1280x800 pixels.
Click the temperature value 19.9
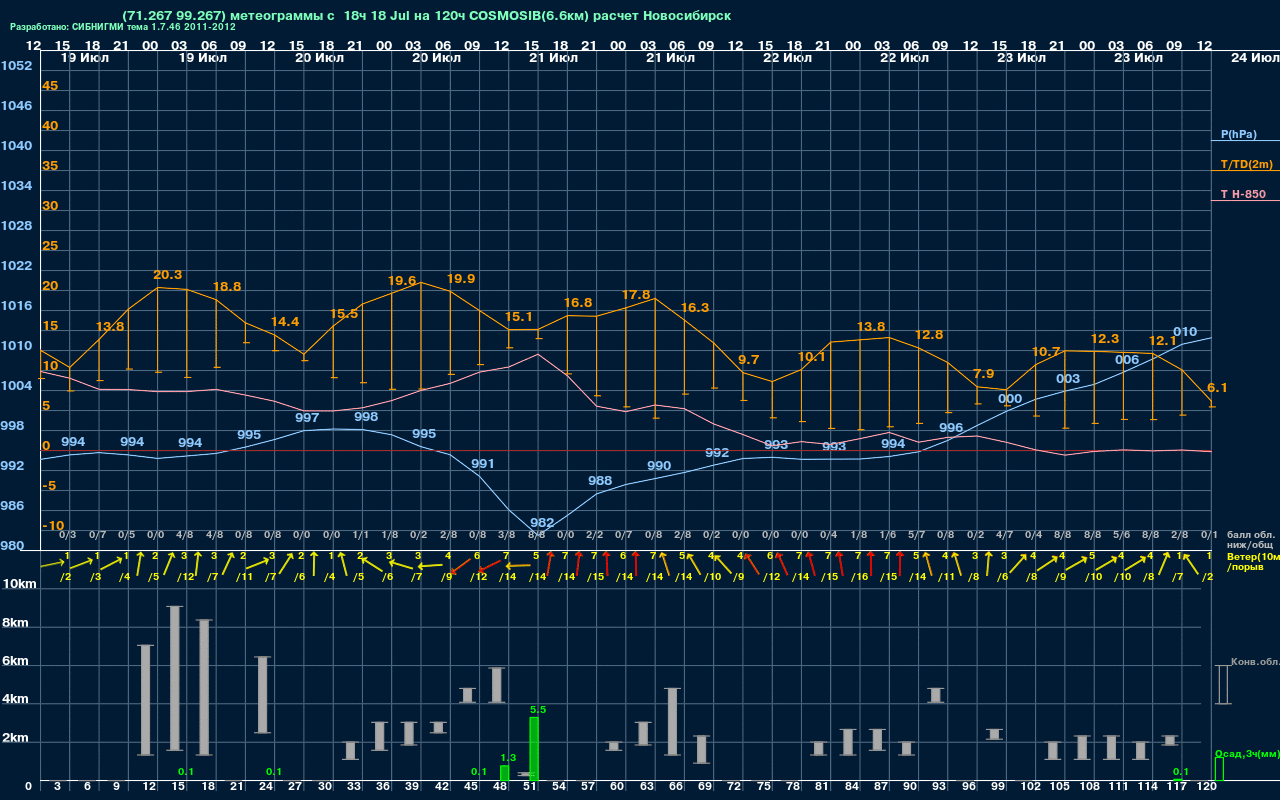[461, 279]
